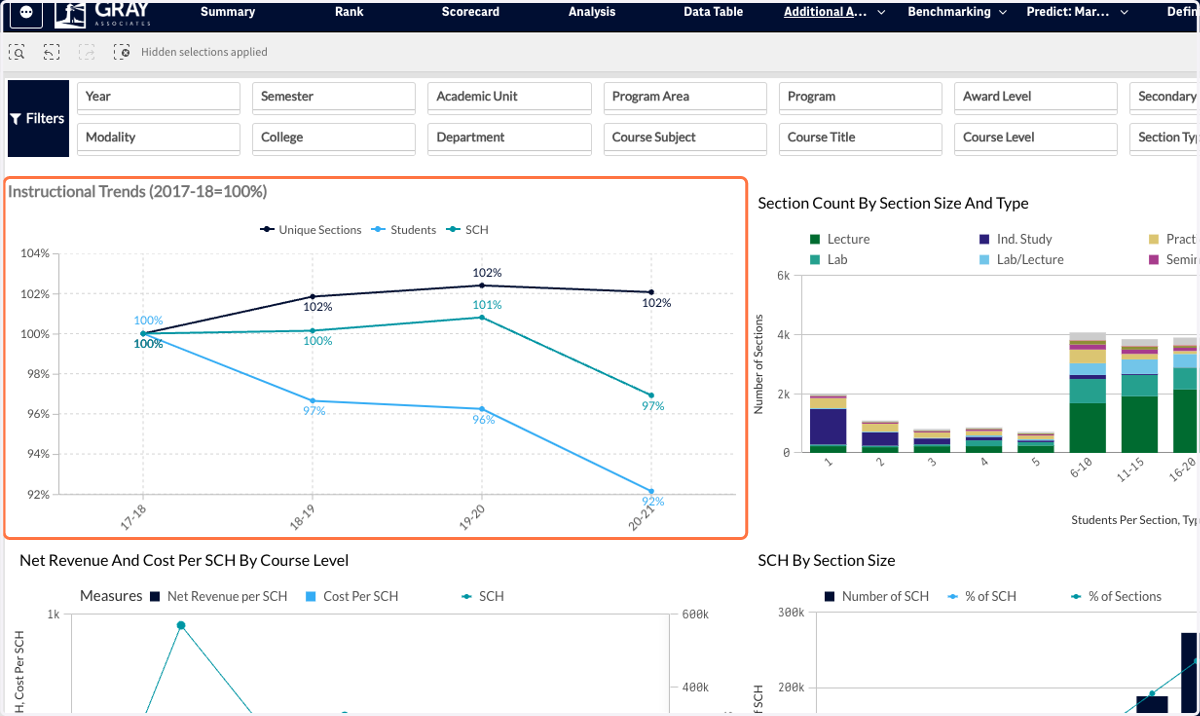Toggle Cost Per SCH legend item
This screenshot has width=1200, height=716.
point(351,596)
